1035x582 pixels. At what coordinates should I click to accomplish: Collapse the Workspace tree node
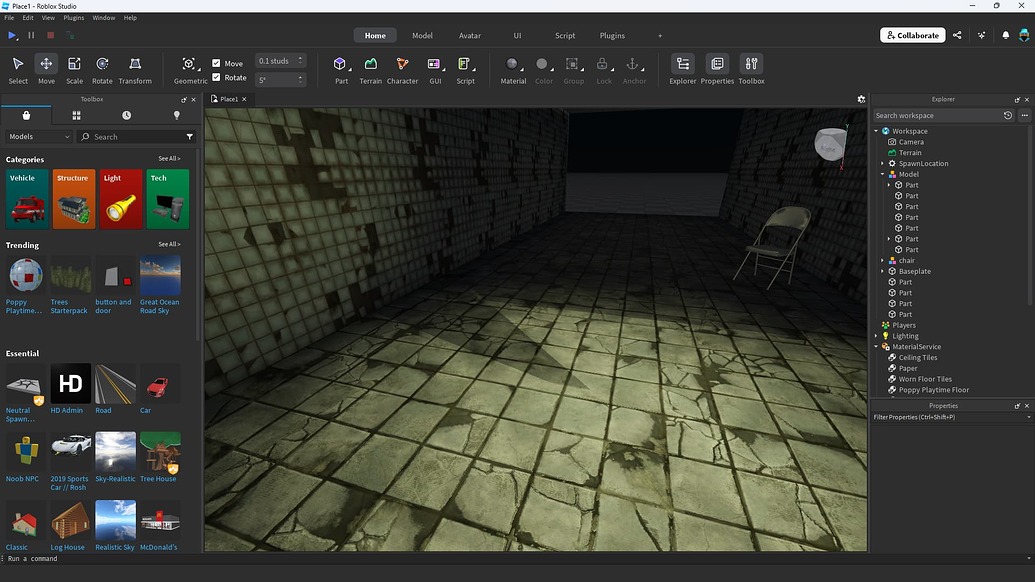pos(877,131)
